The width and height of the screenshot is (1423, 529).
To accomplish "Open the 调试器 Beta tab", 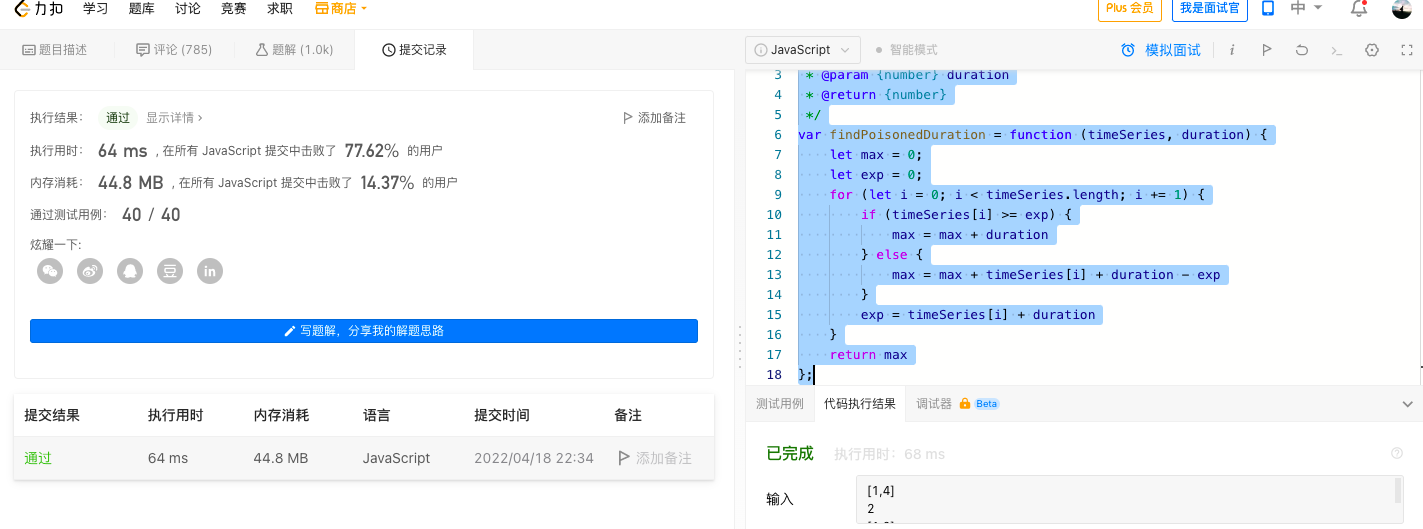I will click(x=957, y=404).
